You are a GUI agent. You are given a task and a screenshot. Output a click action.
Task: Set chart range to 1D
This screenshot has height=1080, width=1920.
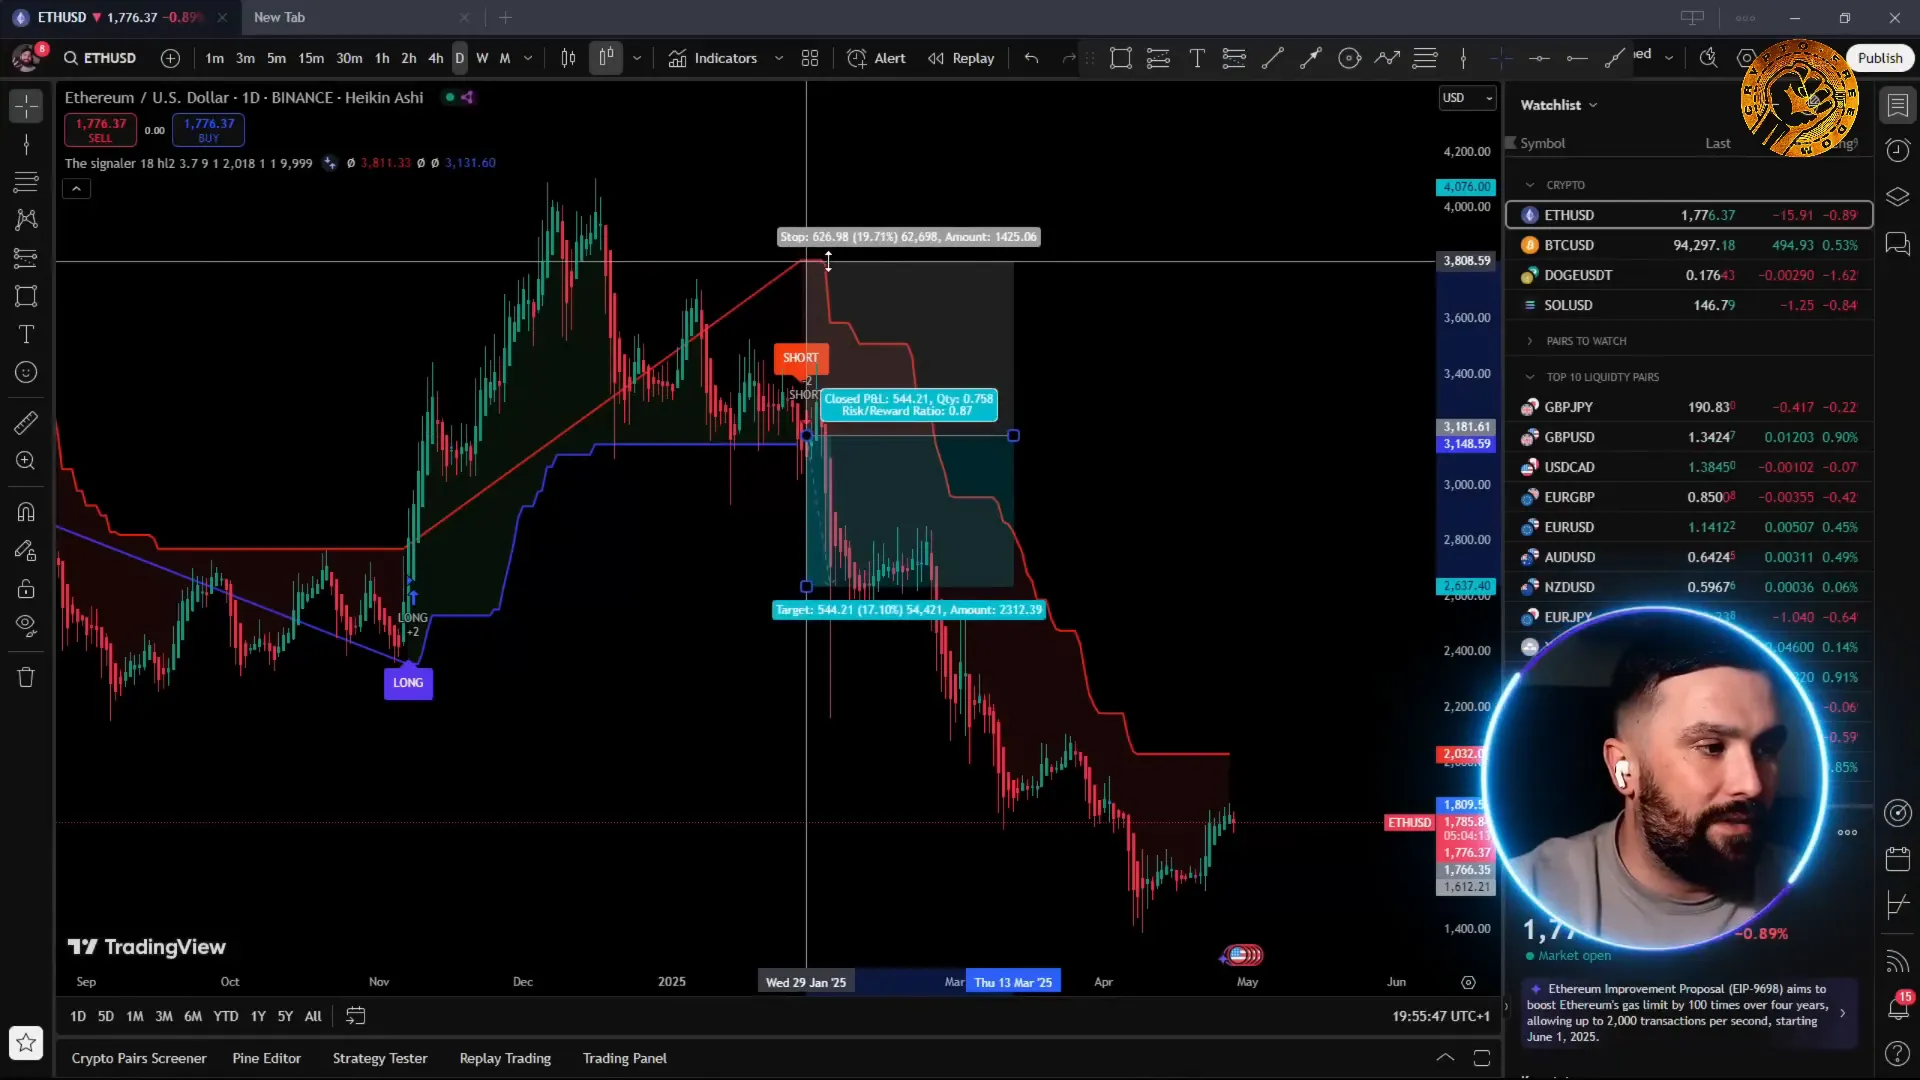pos(78,1016)
